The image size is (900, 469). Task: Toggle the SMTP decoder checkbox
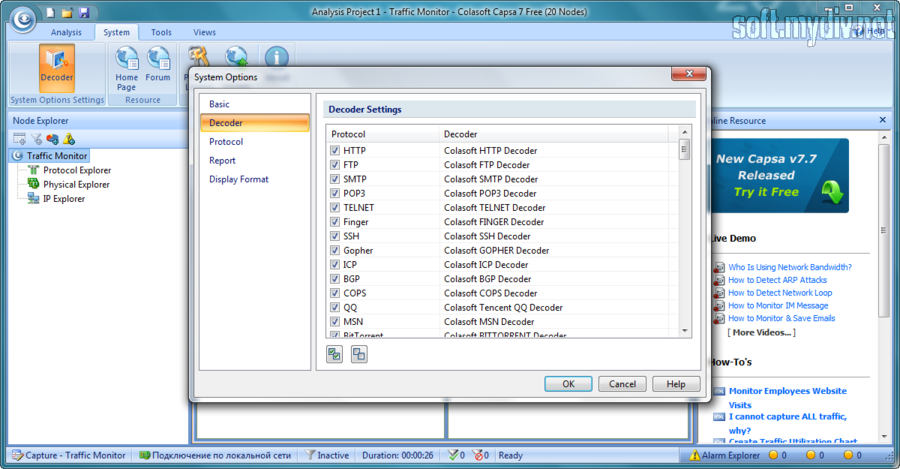click(335, 179)
